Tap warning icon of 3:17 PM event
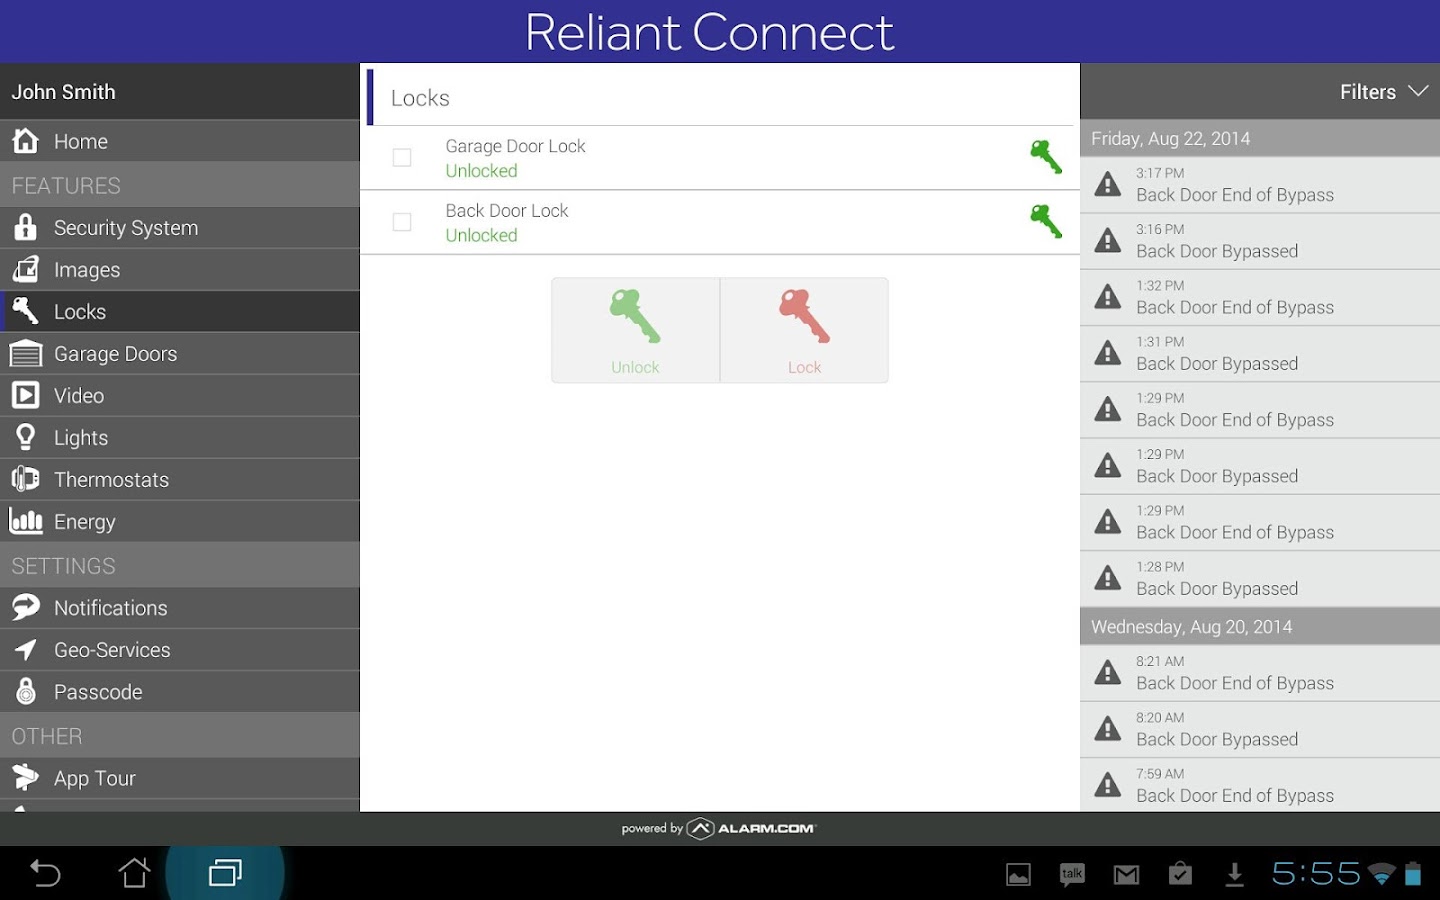This screenshot has width=1440, height=900. click(1108, 184)
